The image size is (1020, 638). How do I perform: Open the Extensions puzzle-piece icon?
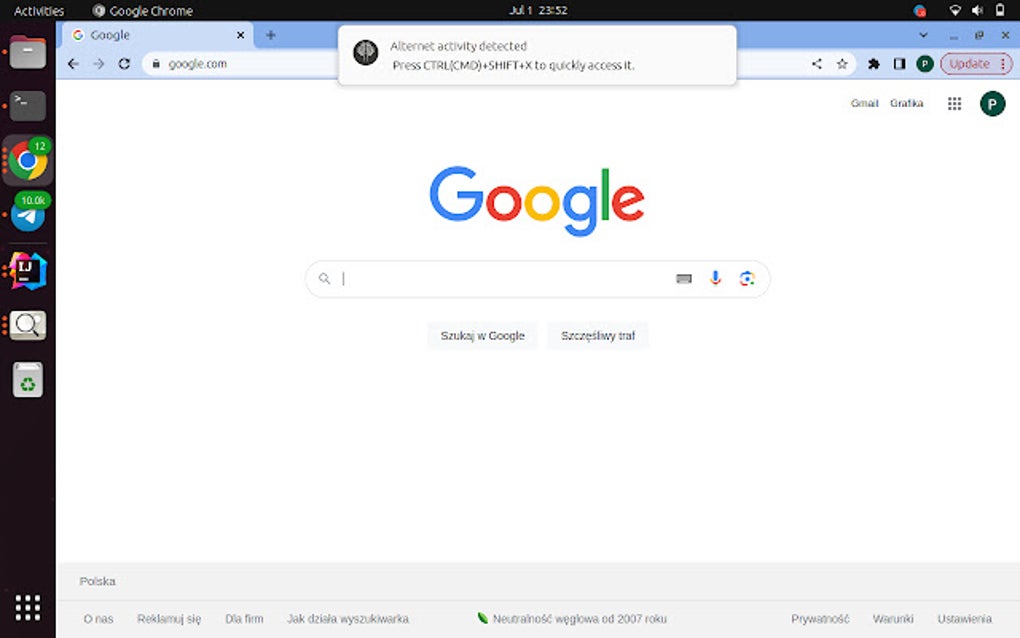[872, 63]
